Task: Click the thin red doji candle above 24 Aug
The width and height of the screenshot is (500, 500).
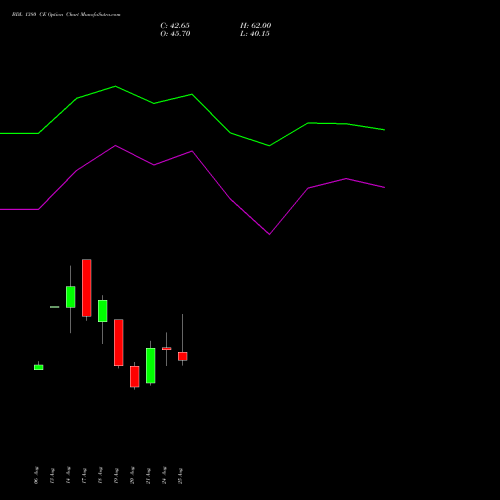Action: (167, 349)
